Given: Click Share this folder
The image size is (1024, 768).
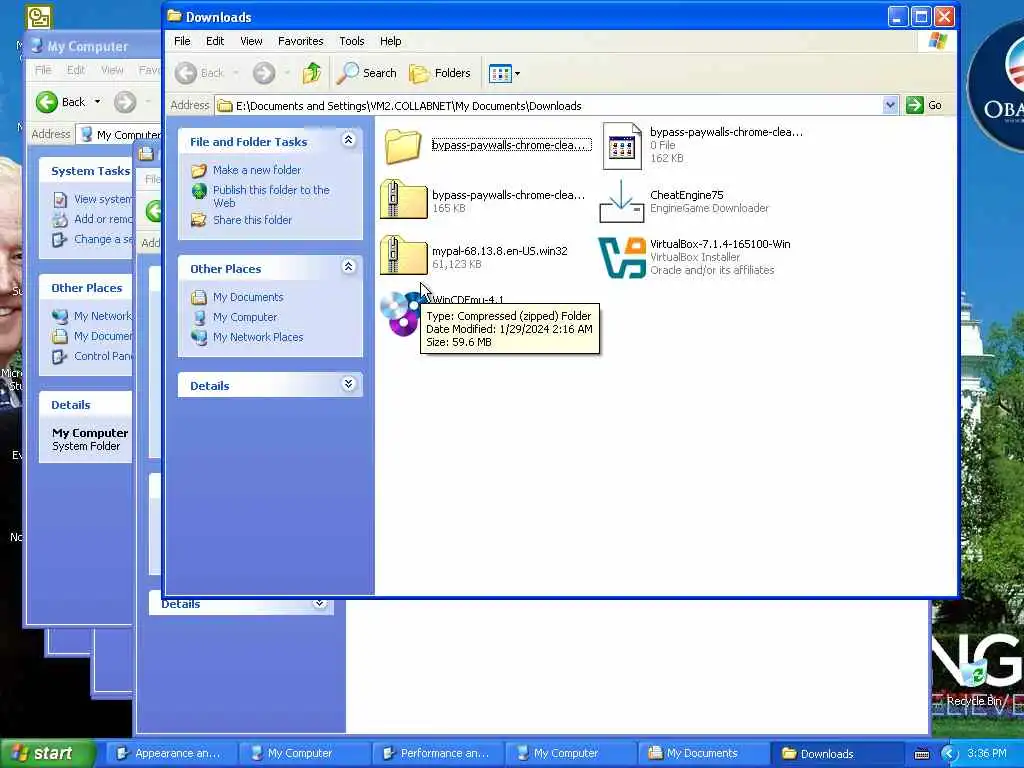Looking at the screenshot, I should point(252,220).
